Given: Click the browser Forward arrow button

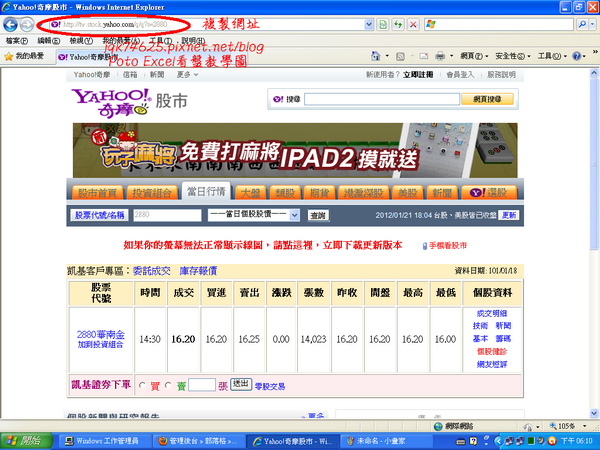Looking at the screenshot, I should click(x=26, y=25).
